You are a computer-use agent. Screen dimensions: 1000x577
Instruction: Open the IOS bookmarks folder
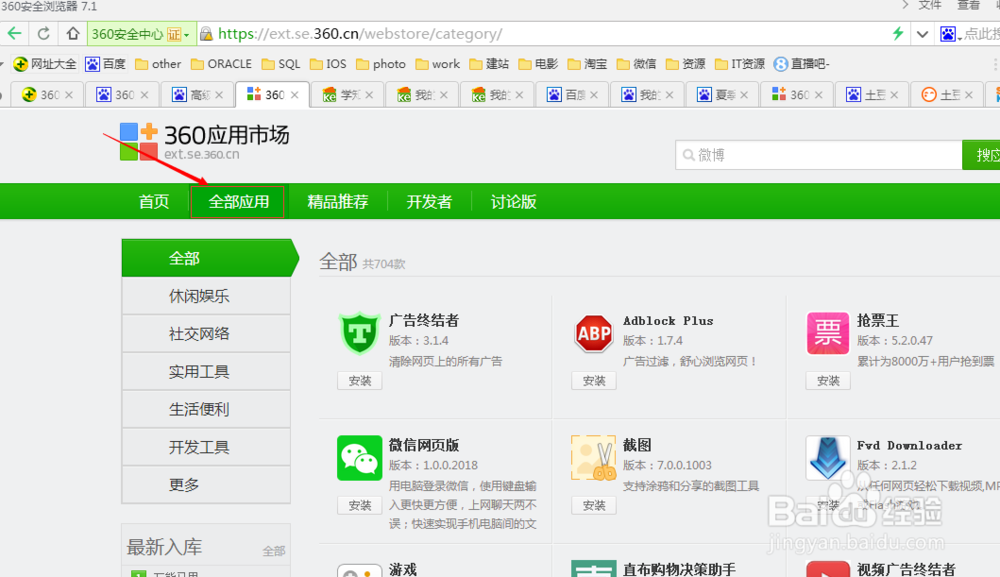click(x=328, y=64)
